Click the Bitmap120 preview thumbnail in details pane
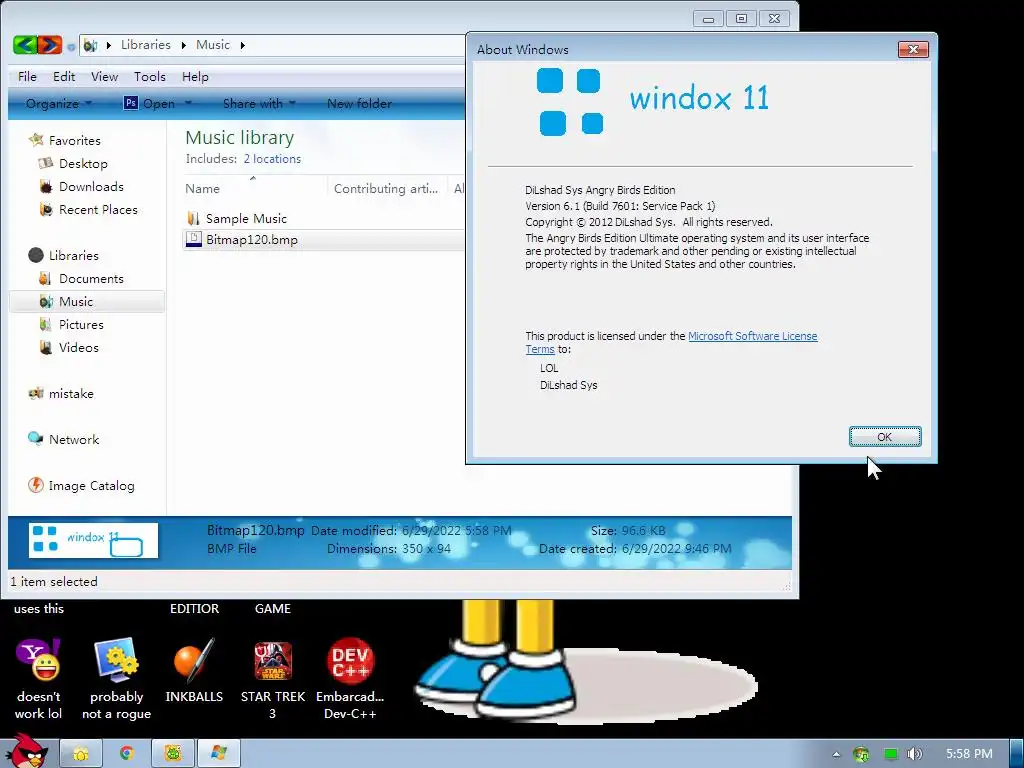This screenshot has width=1024, height=768. point(93,540)
